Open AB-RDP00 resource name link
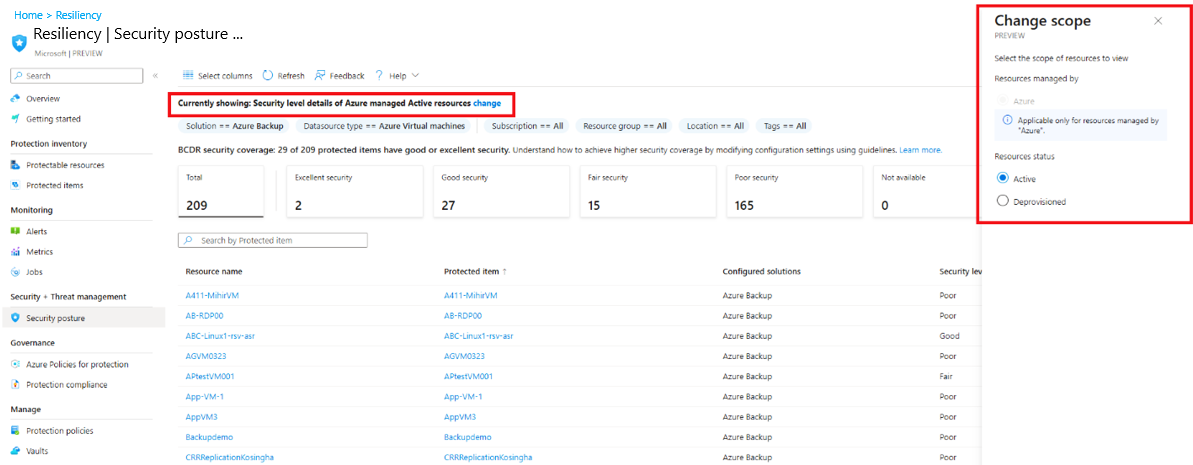This screenshot has height=465, width=1193. [204, 315]
